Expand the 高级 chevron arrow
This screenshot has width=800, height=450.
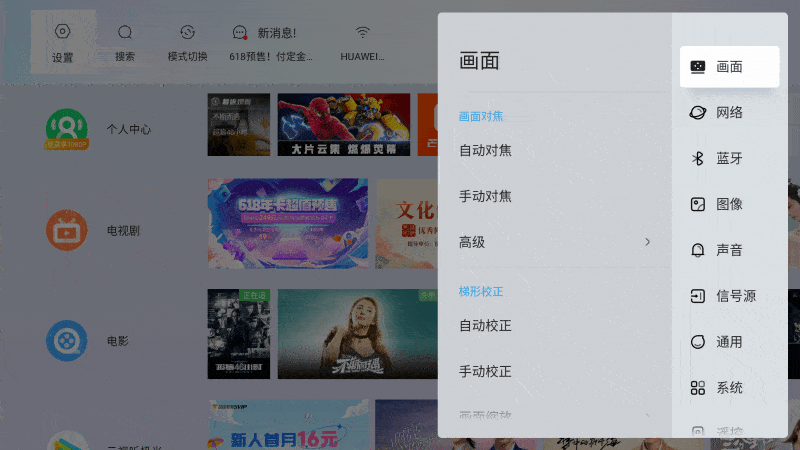(x=647, y=242)
